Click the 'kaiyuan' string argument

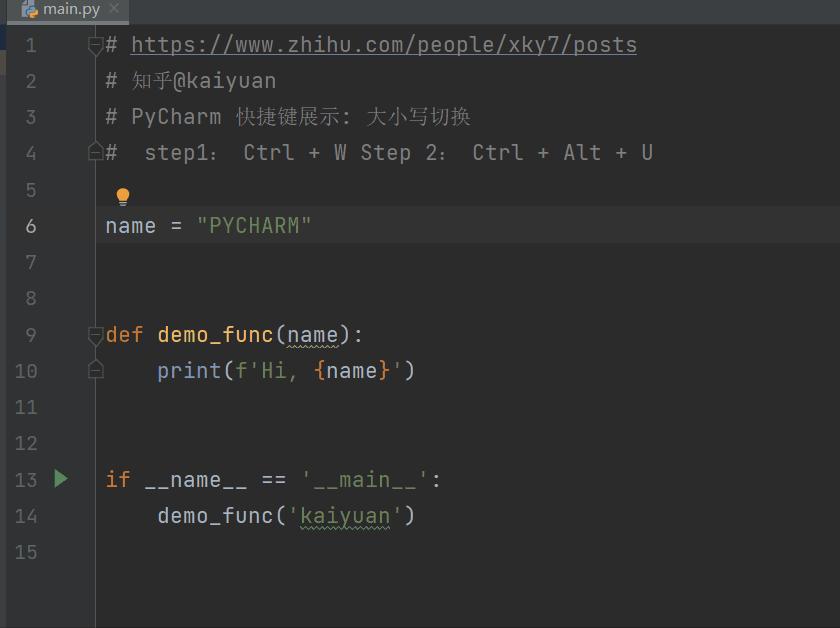(x=344, y=515)
